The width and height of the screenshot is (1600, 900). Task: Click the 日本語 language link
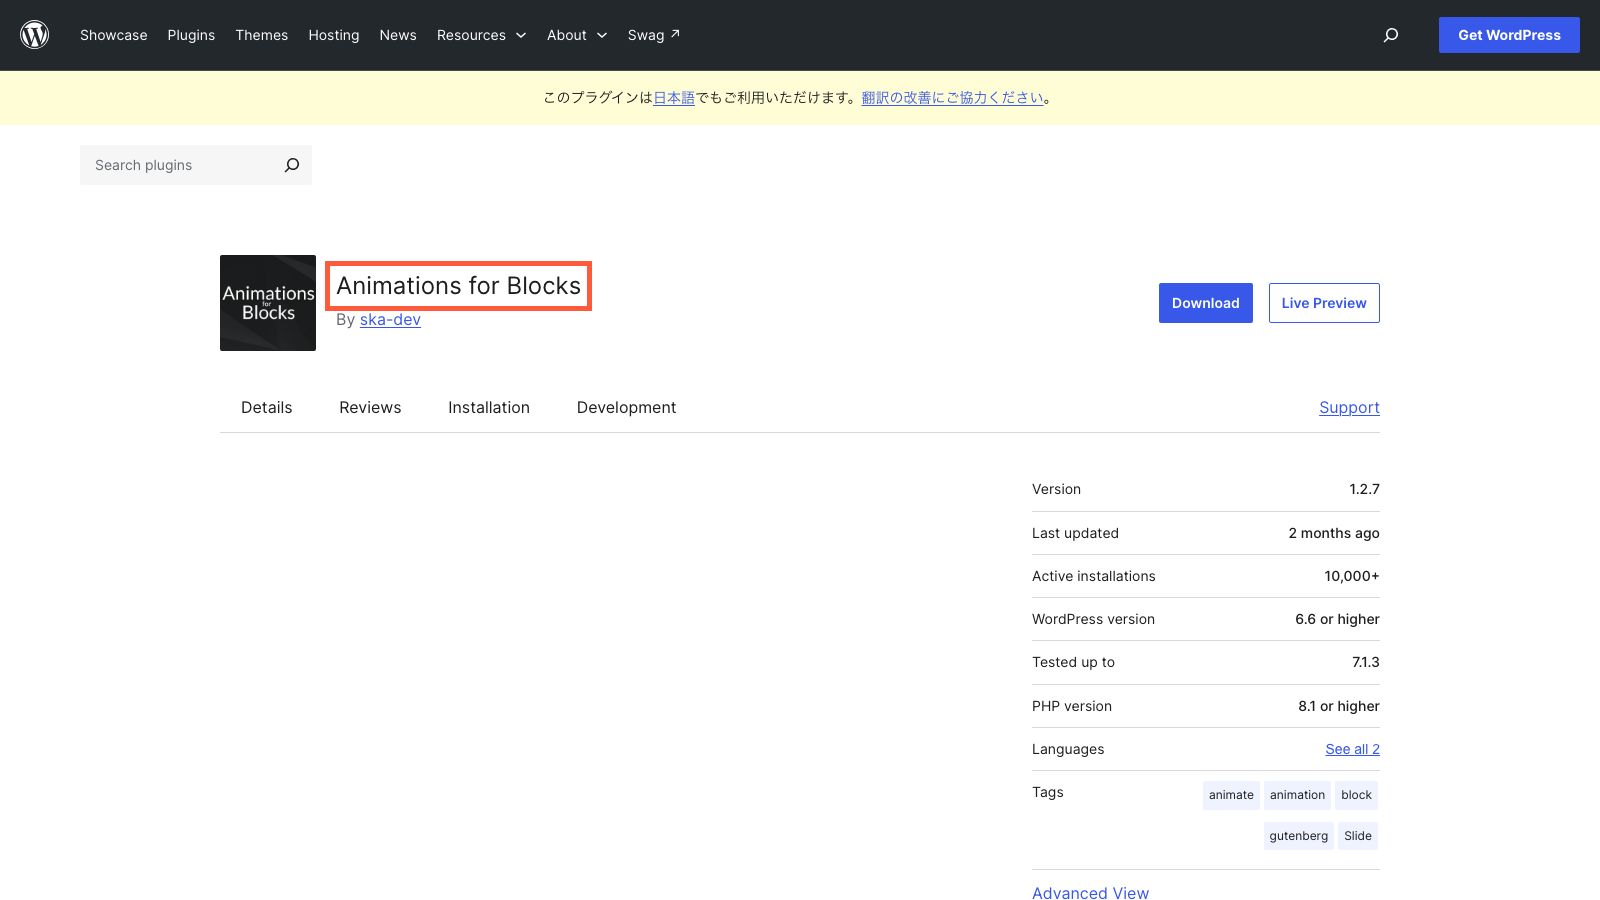pyautogui.click(x=674, y=98)
